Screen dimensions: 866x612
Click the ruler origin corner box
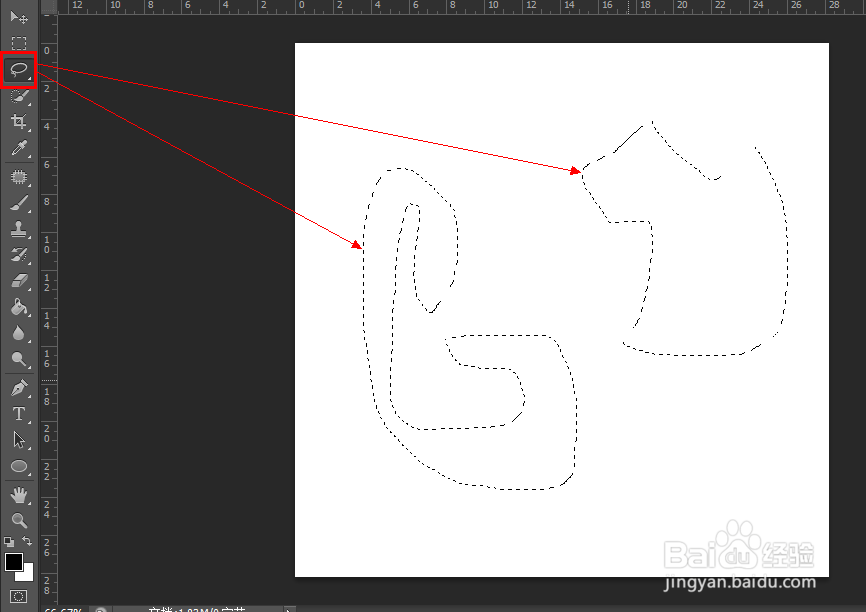(x=49, y=7)
